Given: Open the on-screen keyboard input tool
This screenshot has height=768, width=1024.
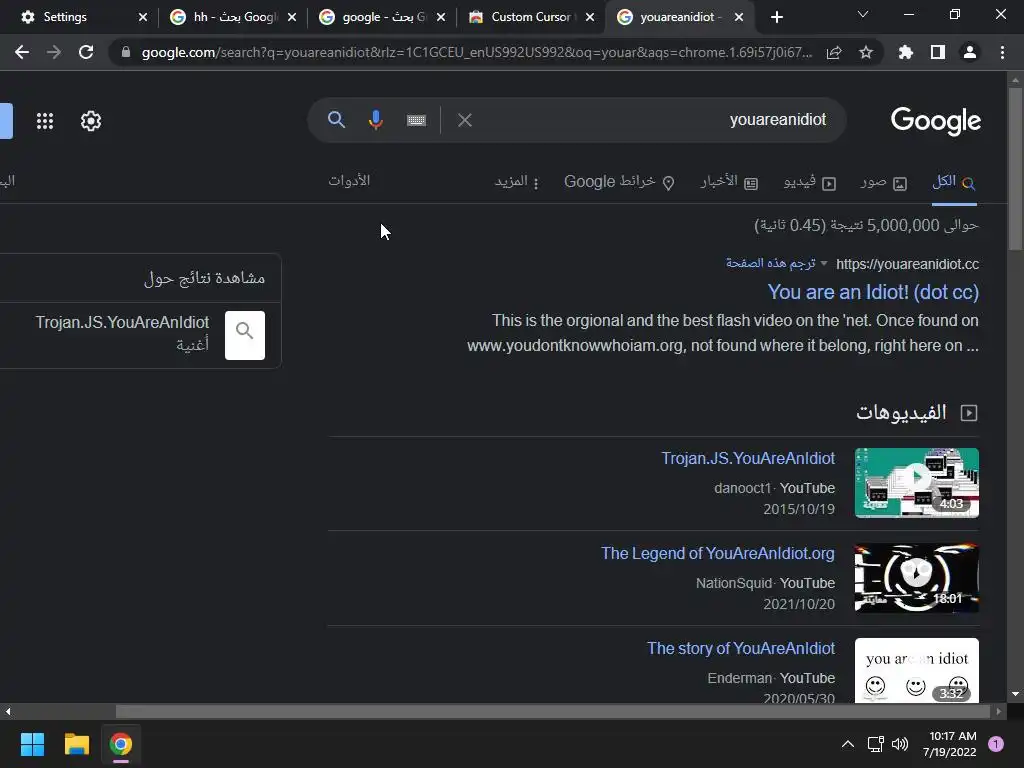Looking at the screenshot, I should click(x=416, y=120).
